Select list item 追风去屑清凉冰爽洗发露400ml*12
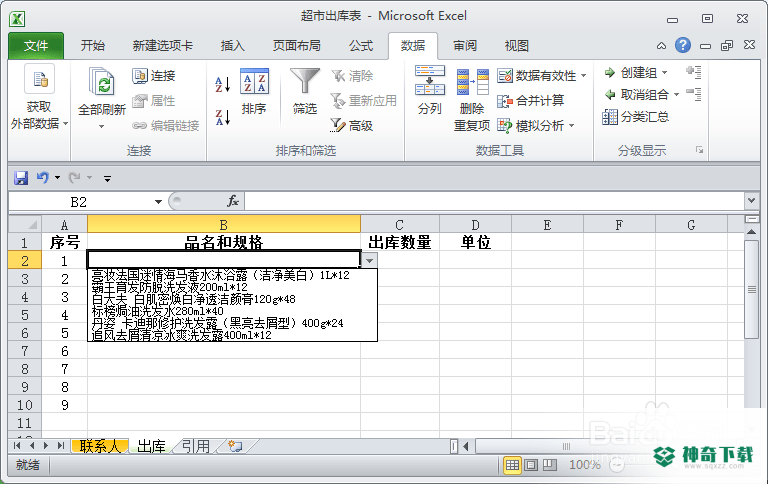The height and width of the screenshot is (484, 768). [x=181, y=335]
